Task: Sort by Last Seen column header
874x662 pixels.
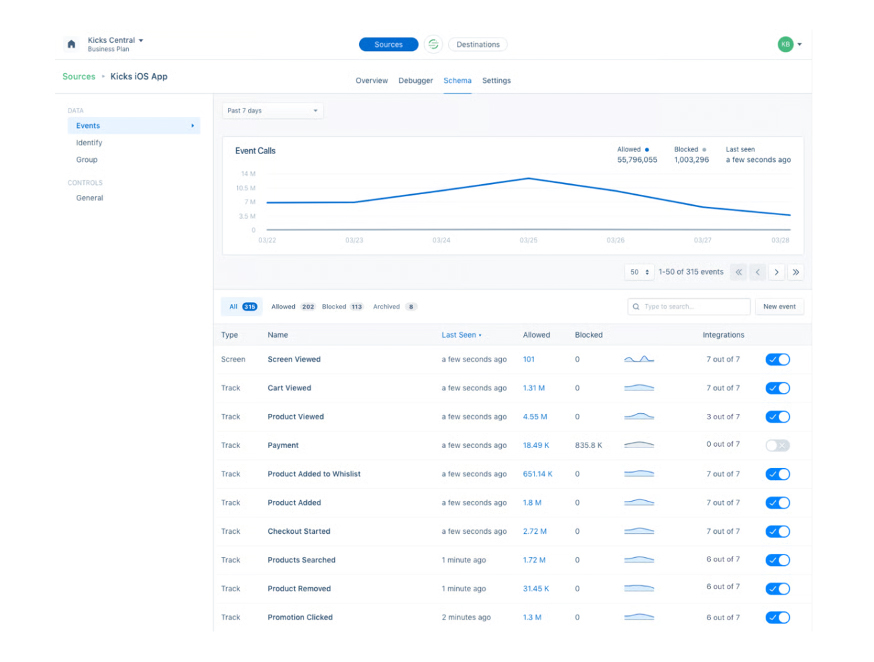Action: coord(461,335)
